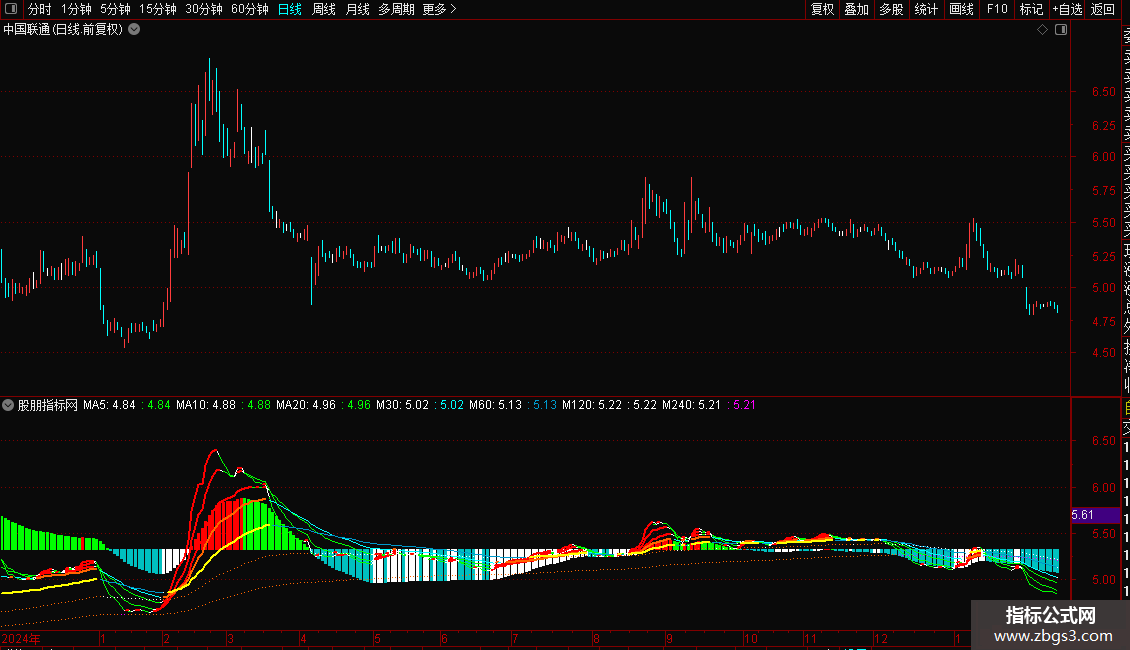Click the 6.50 price label on main chart axis
This screenshot has width=1130, height=650.
[1103, 92]
